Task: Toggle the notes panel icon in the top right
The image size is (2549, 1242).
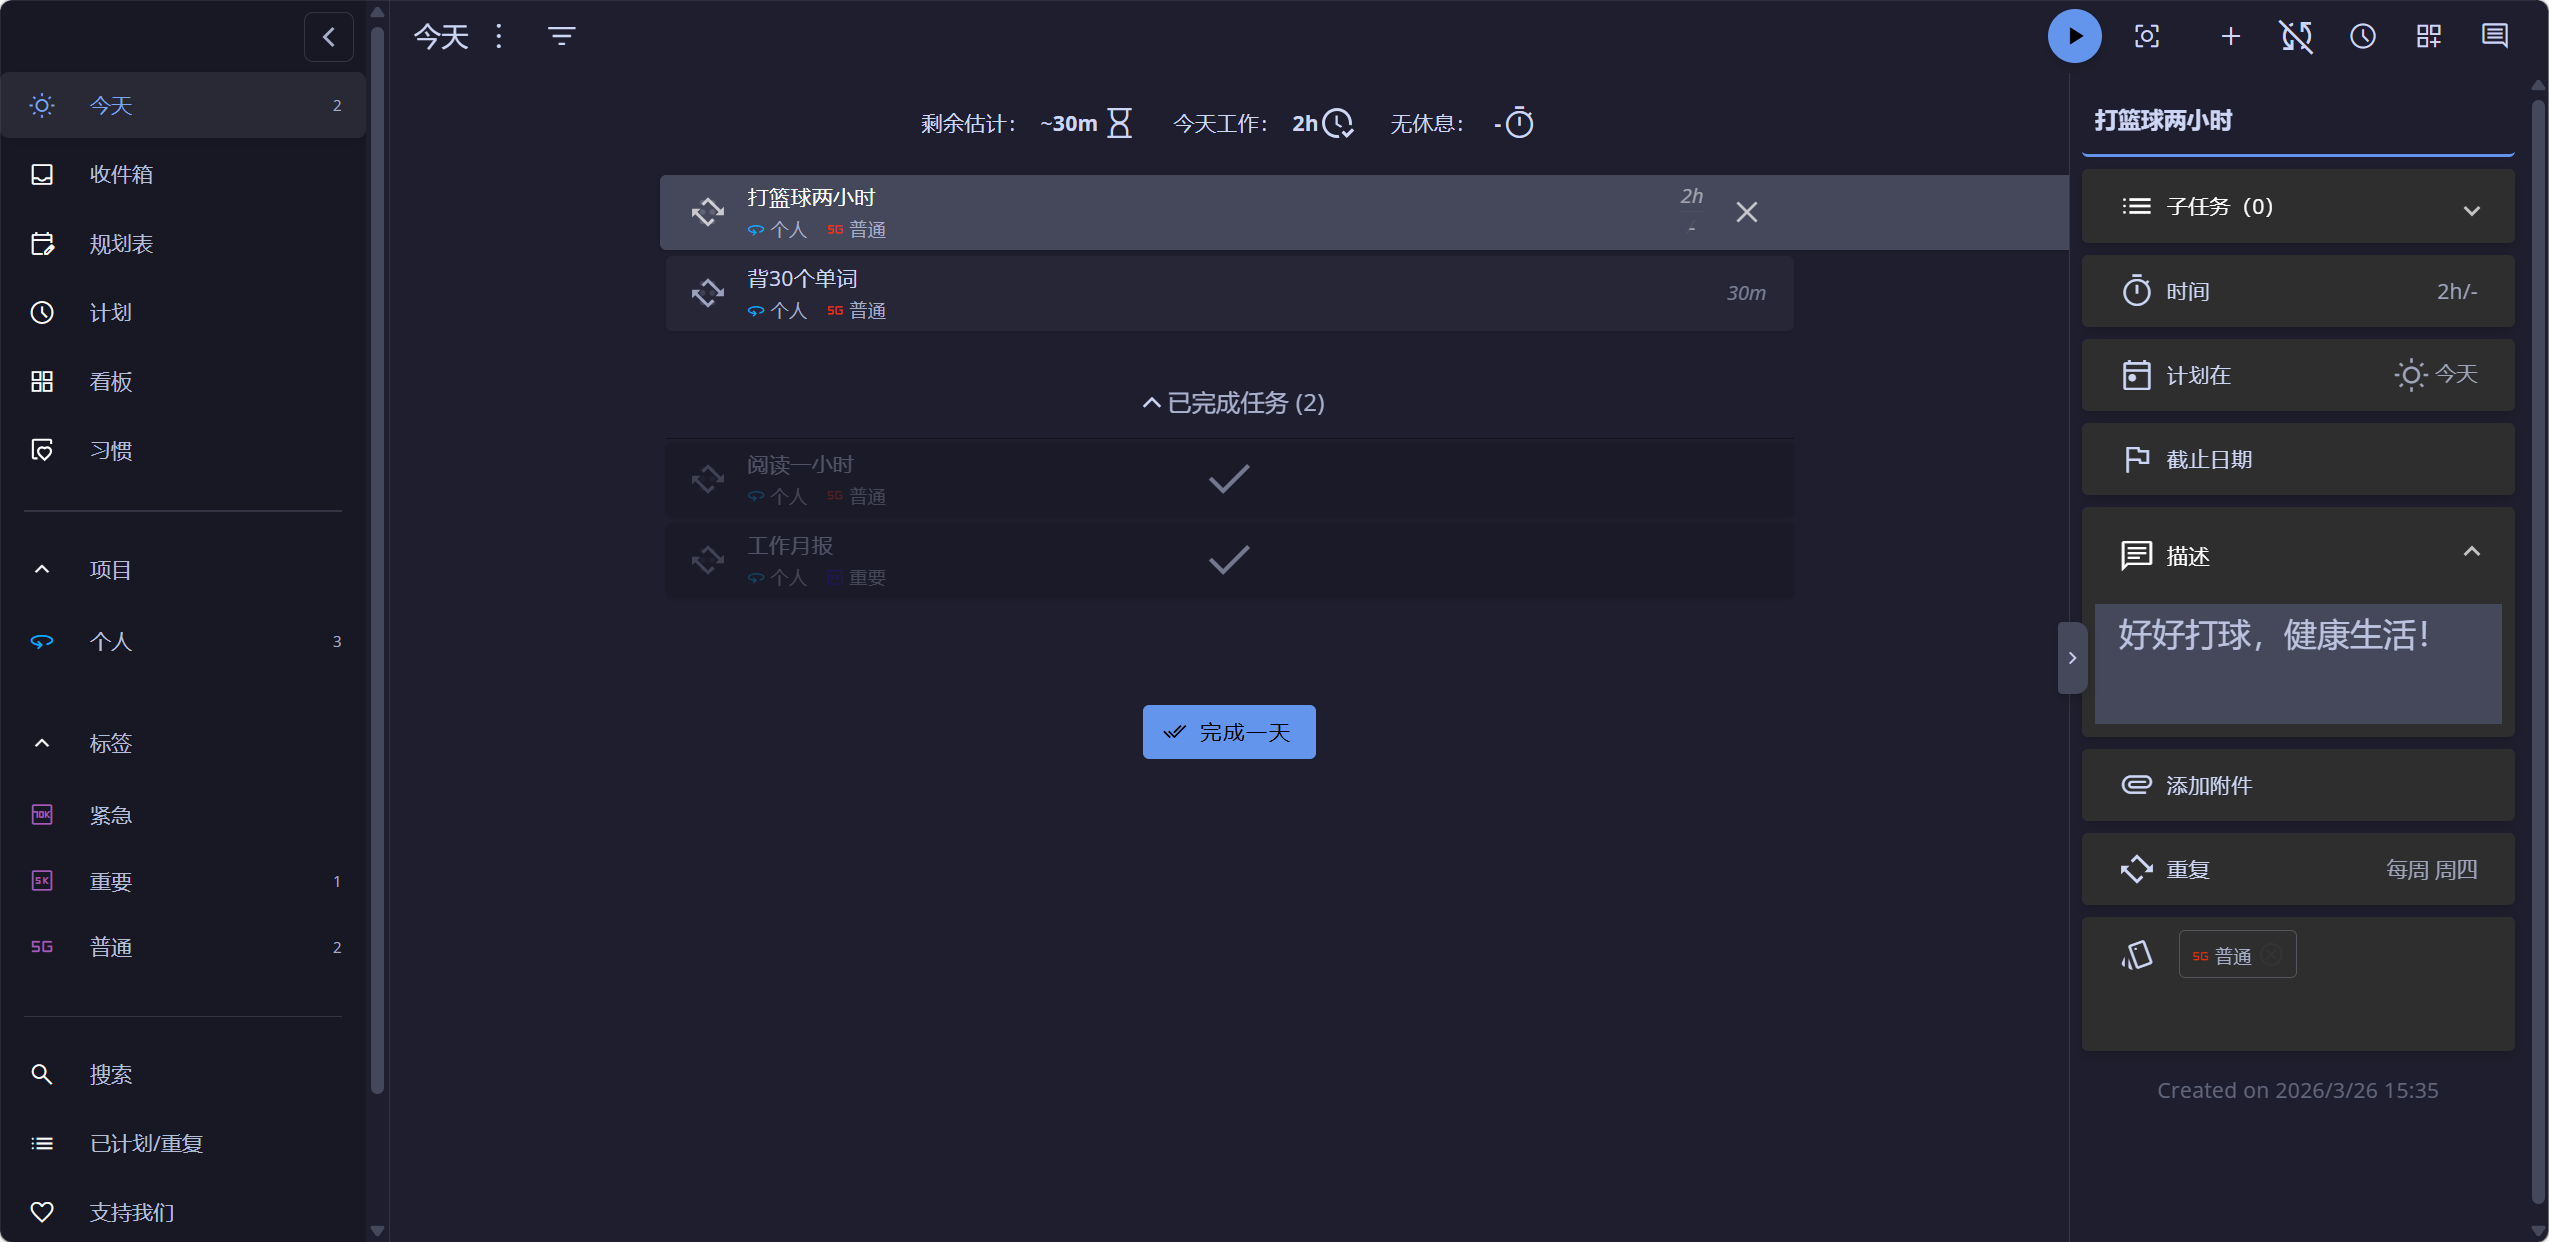Action: (x=2494, y=37)
